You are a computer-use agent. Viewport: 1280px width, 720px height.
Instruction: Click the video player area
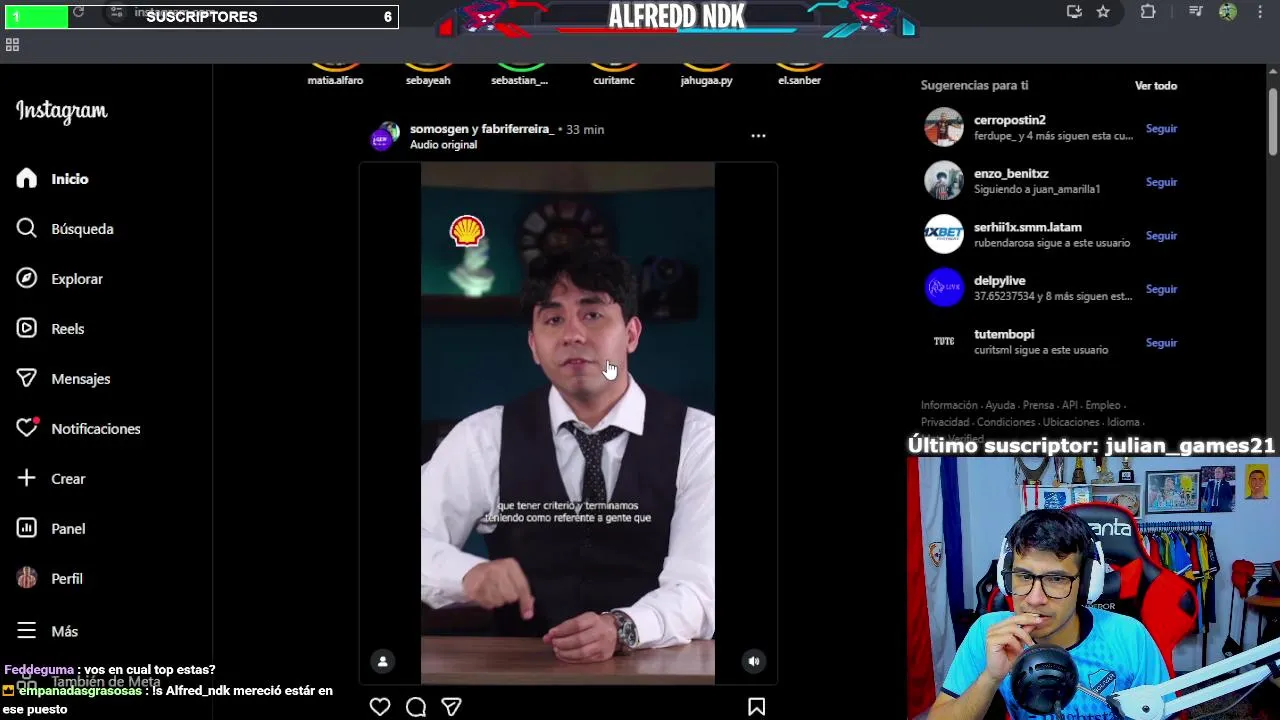click(x=568, y=424)
